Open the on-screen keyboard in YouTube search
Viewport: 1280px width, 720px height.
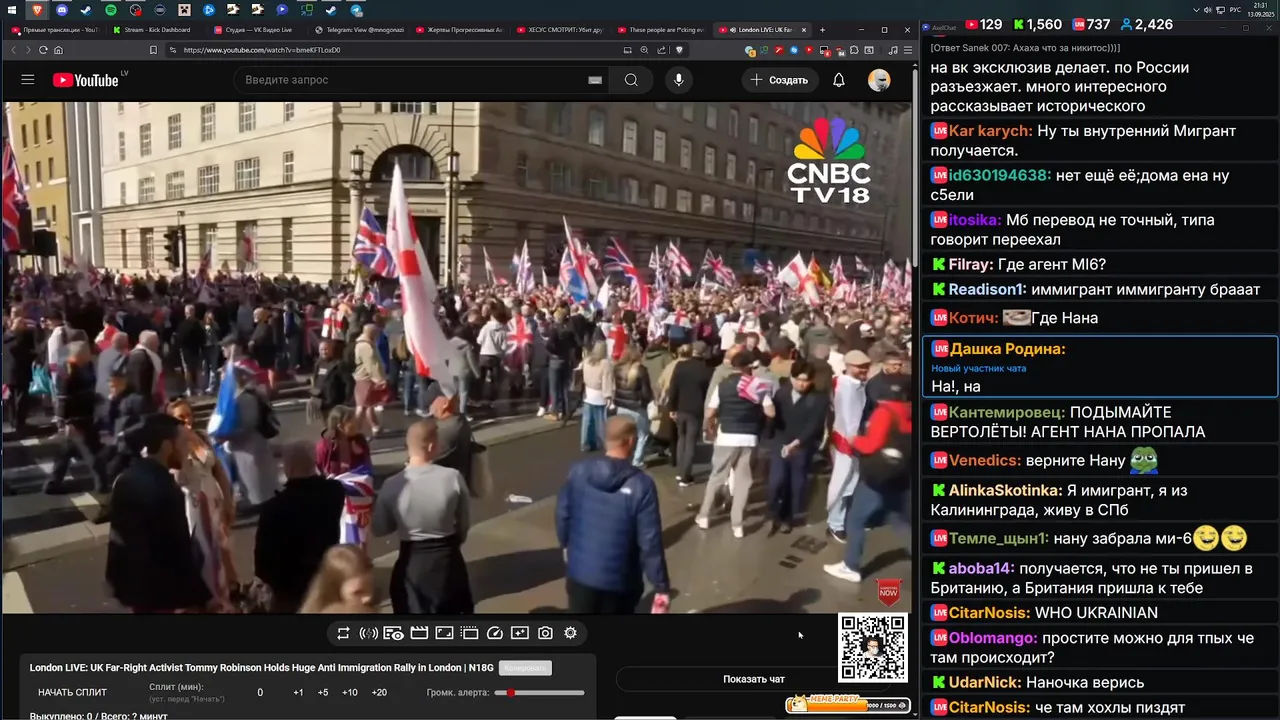point(595,80)
